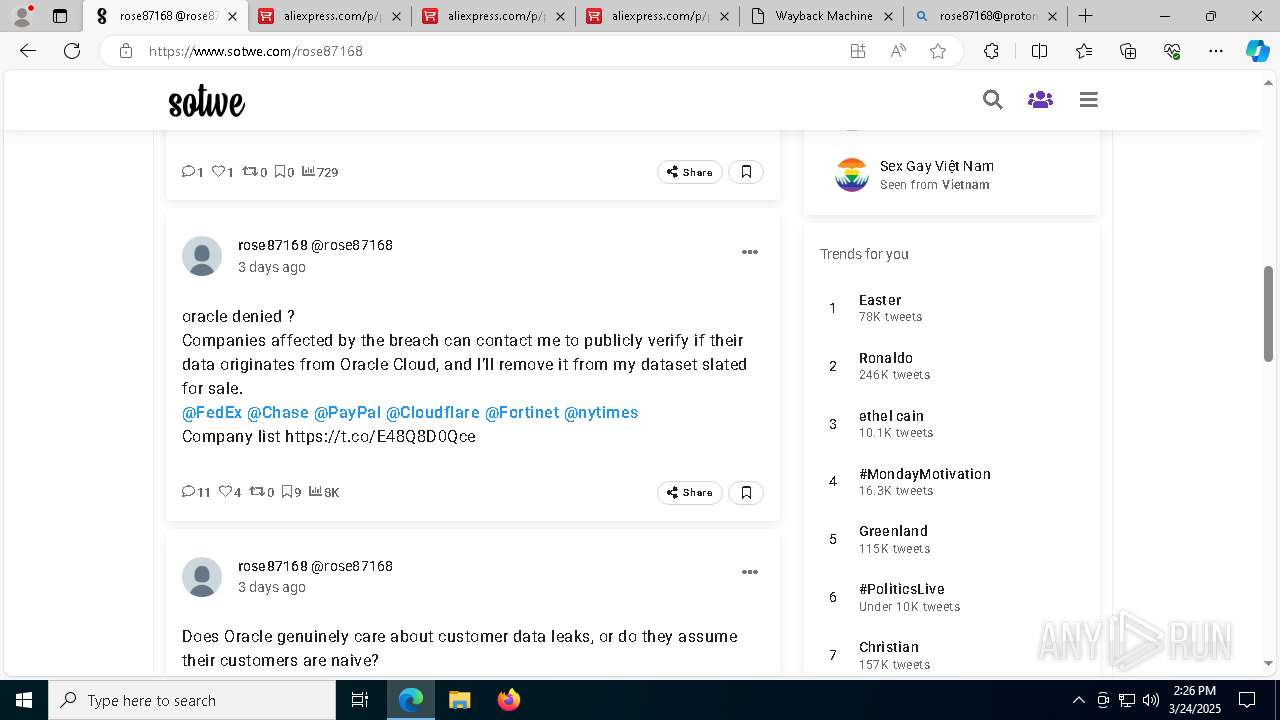Click the @PayPal mention
Screen dimensions: 1280x720
(347, 412)
